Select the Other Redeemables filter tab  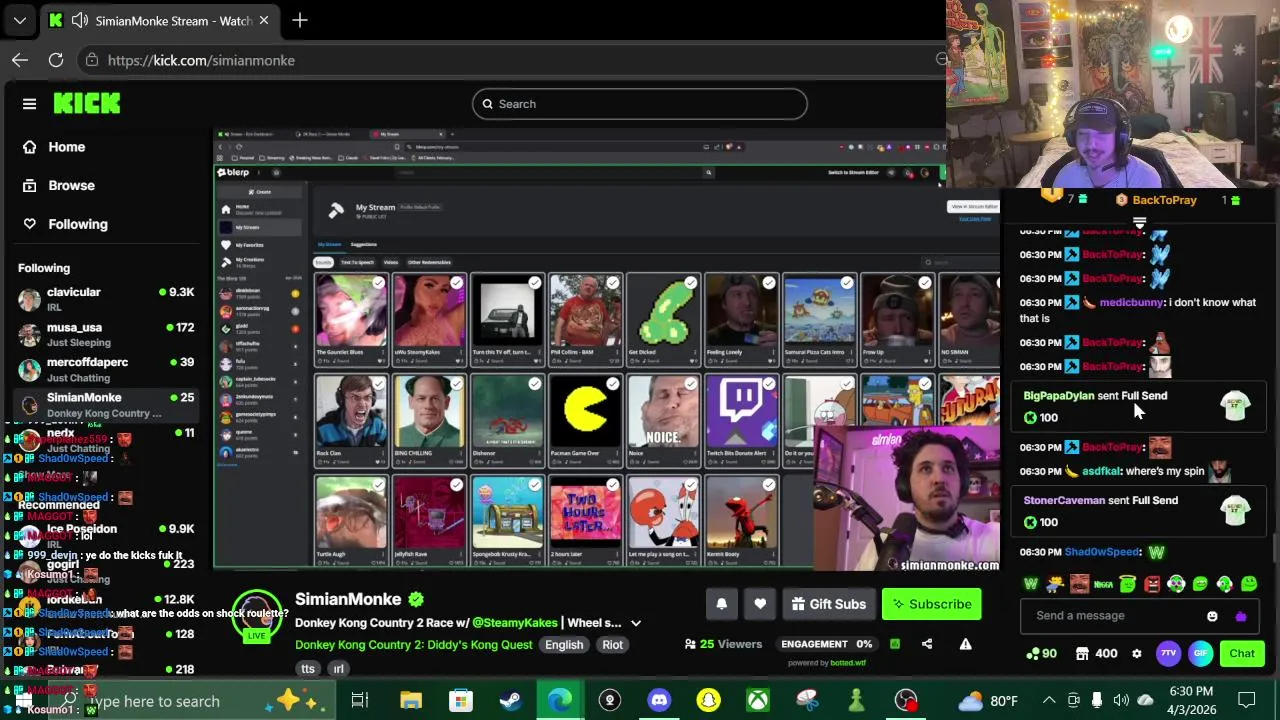(429, 262)
